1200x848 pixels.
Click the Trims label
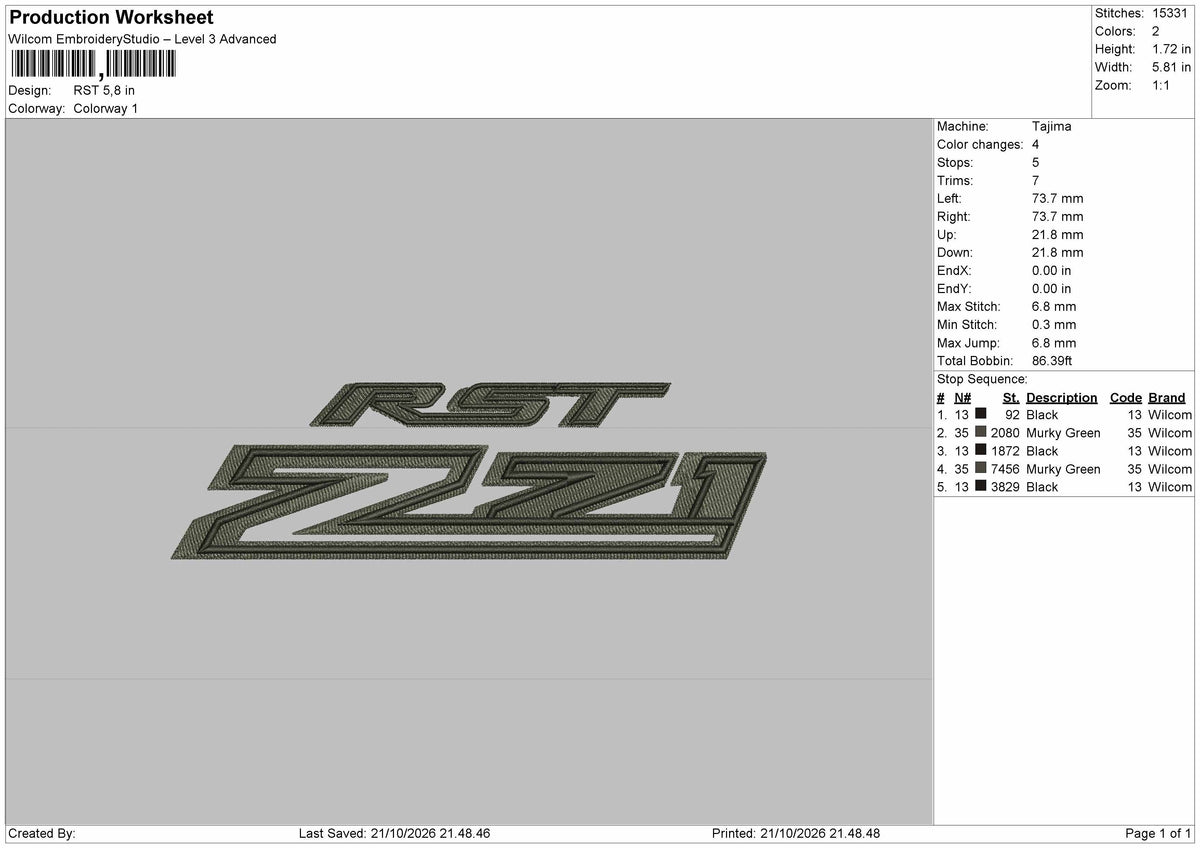(955, 181)
